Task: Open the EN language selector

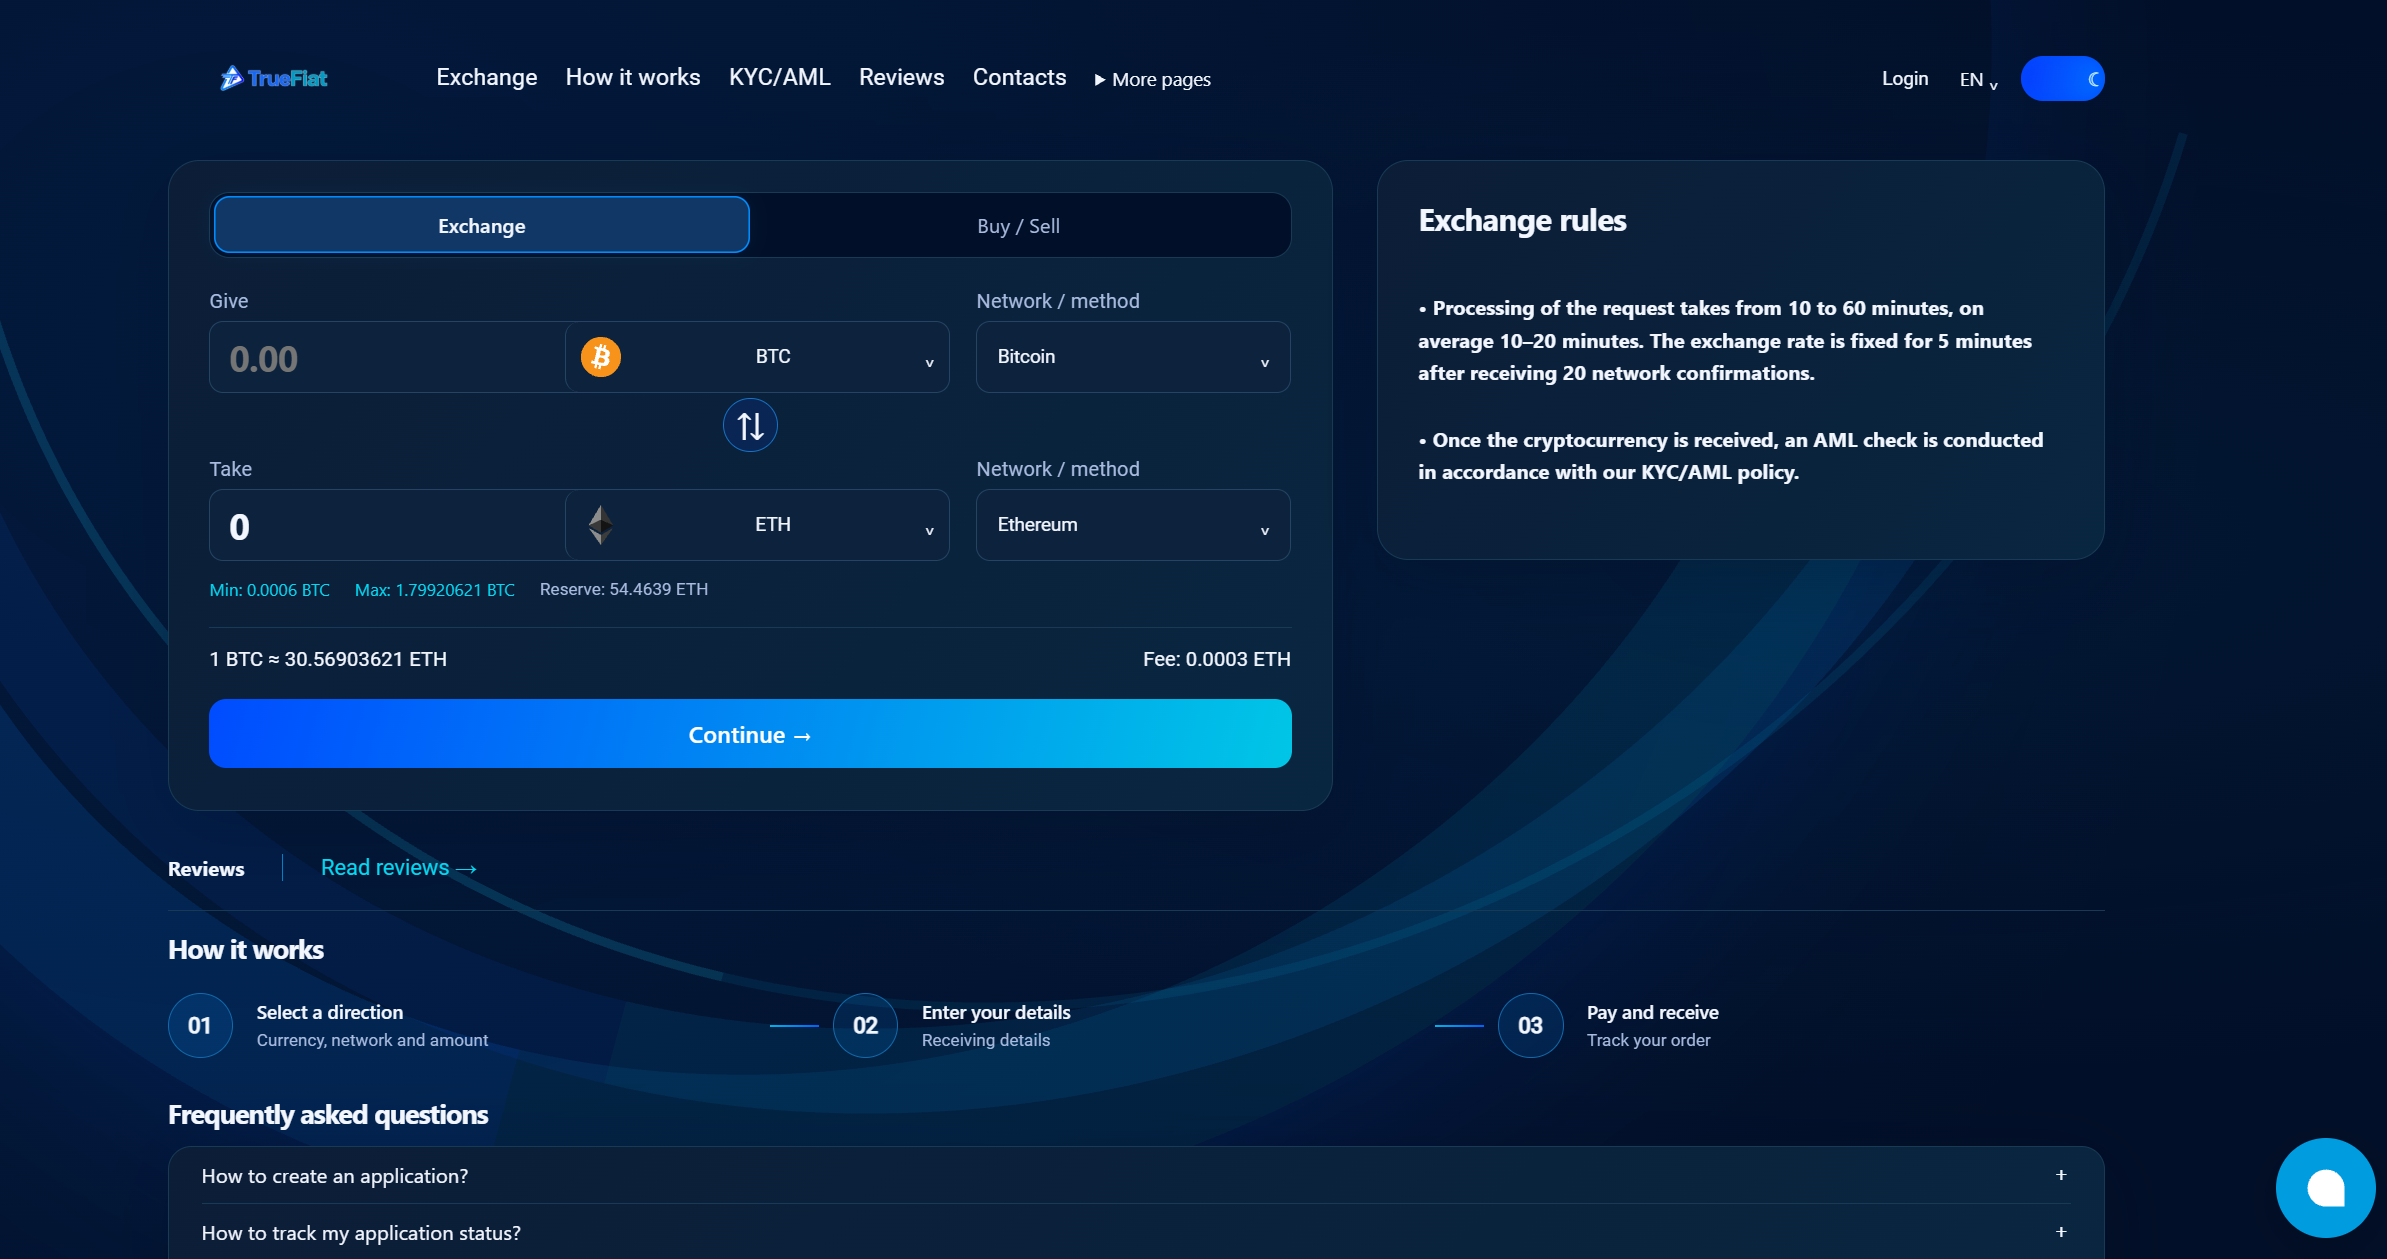Action: (x=1978, y=80)
